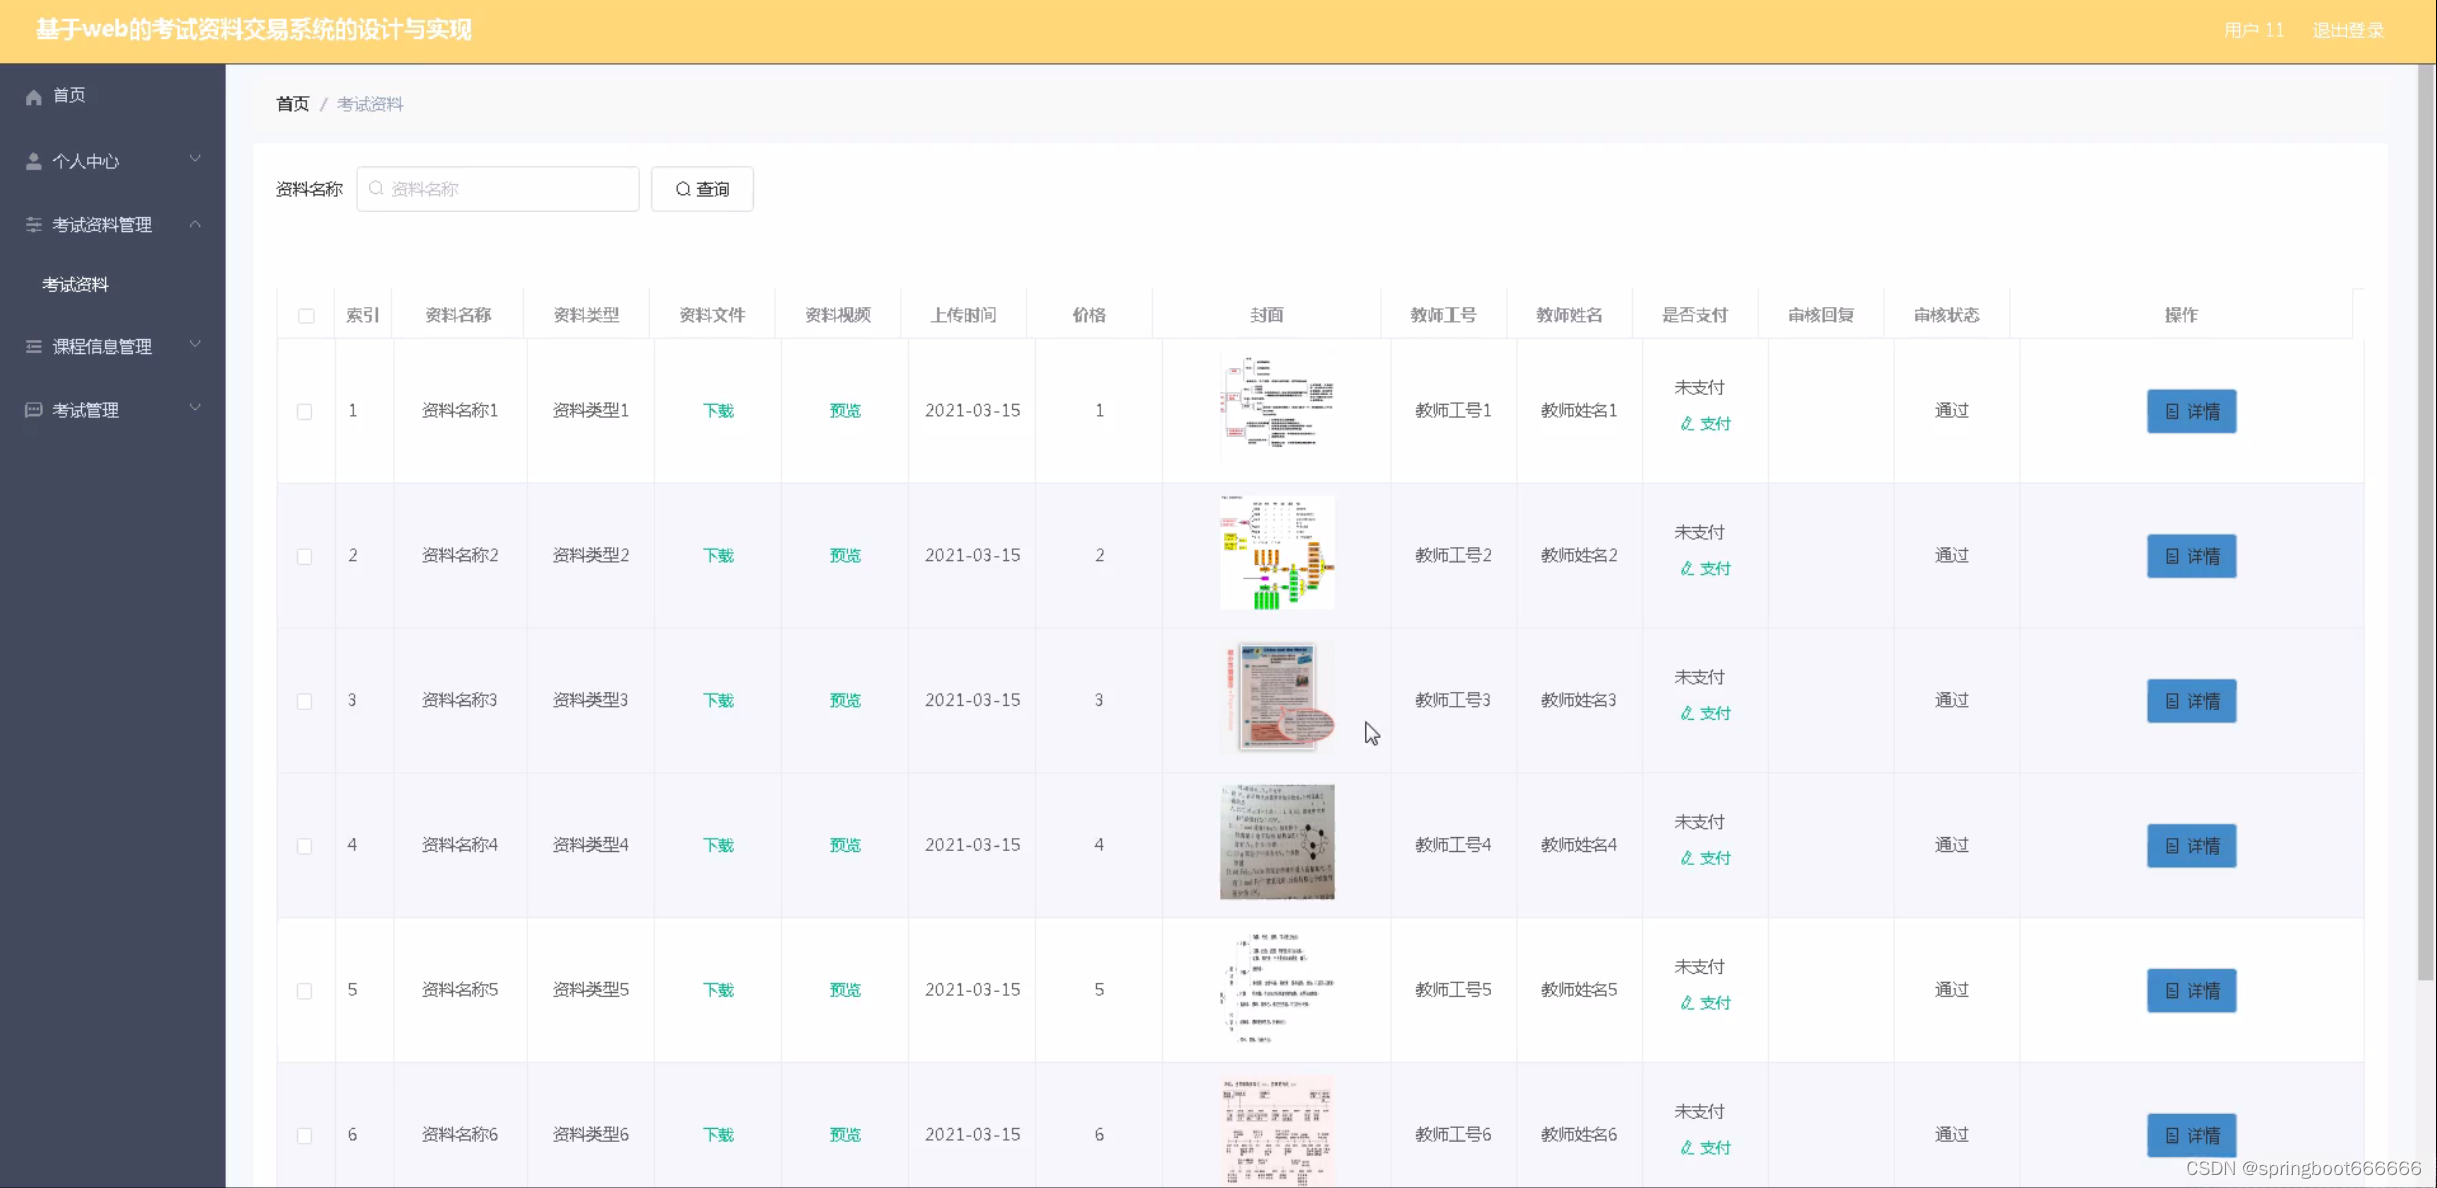Viewport: 2437px width, 1188px height.
Task: Click the 考试管理 message icon
Action: point(34,410)
